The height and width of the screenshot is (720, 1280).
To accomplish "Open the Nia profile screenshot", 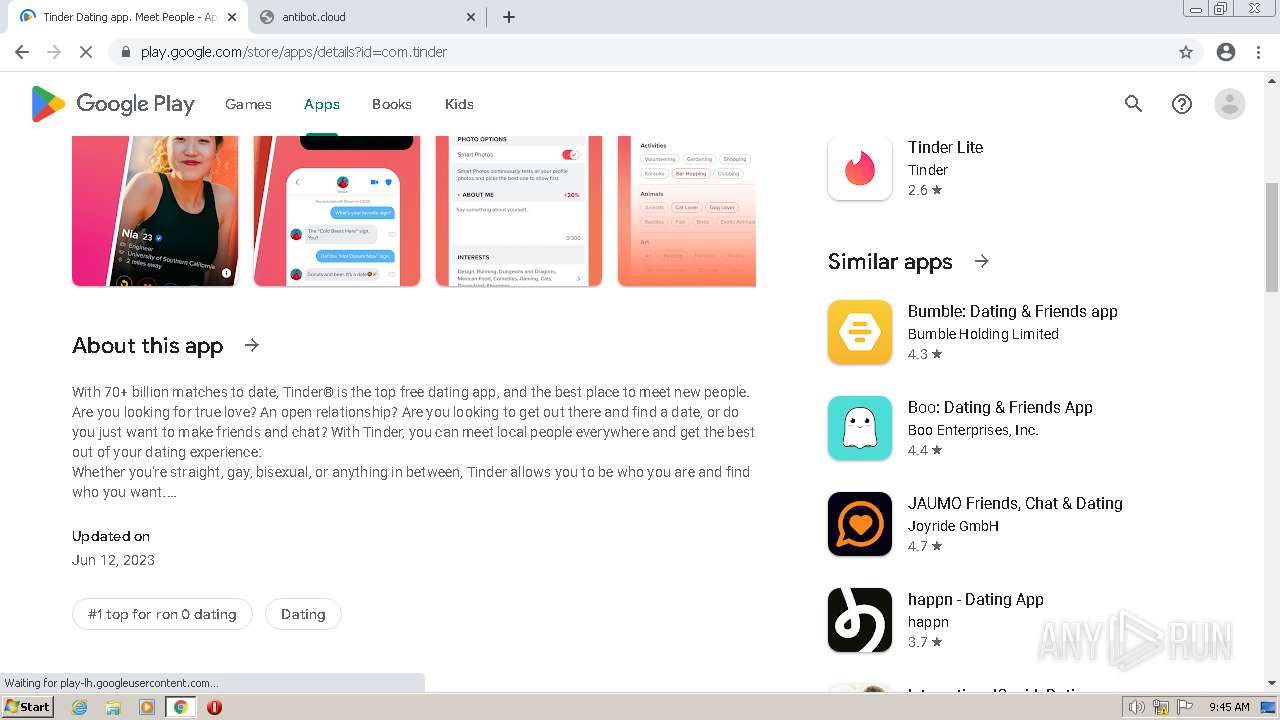I will [x=155, y=211].
